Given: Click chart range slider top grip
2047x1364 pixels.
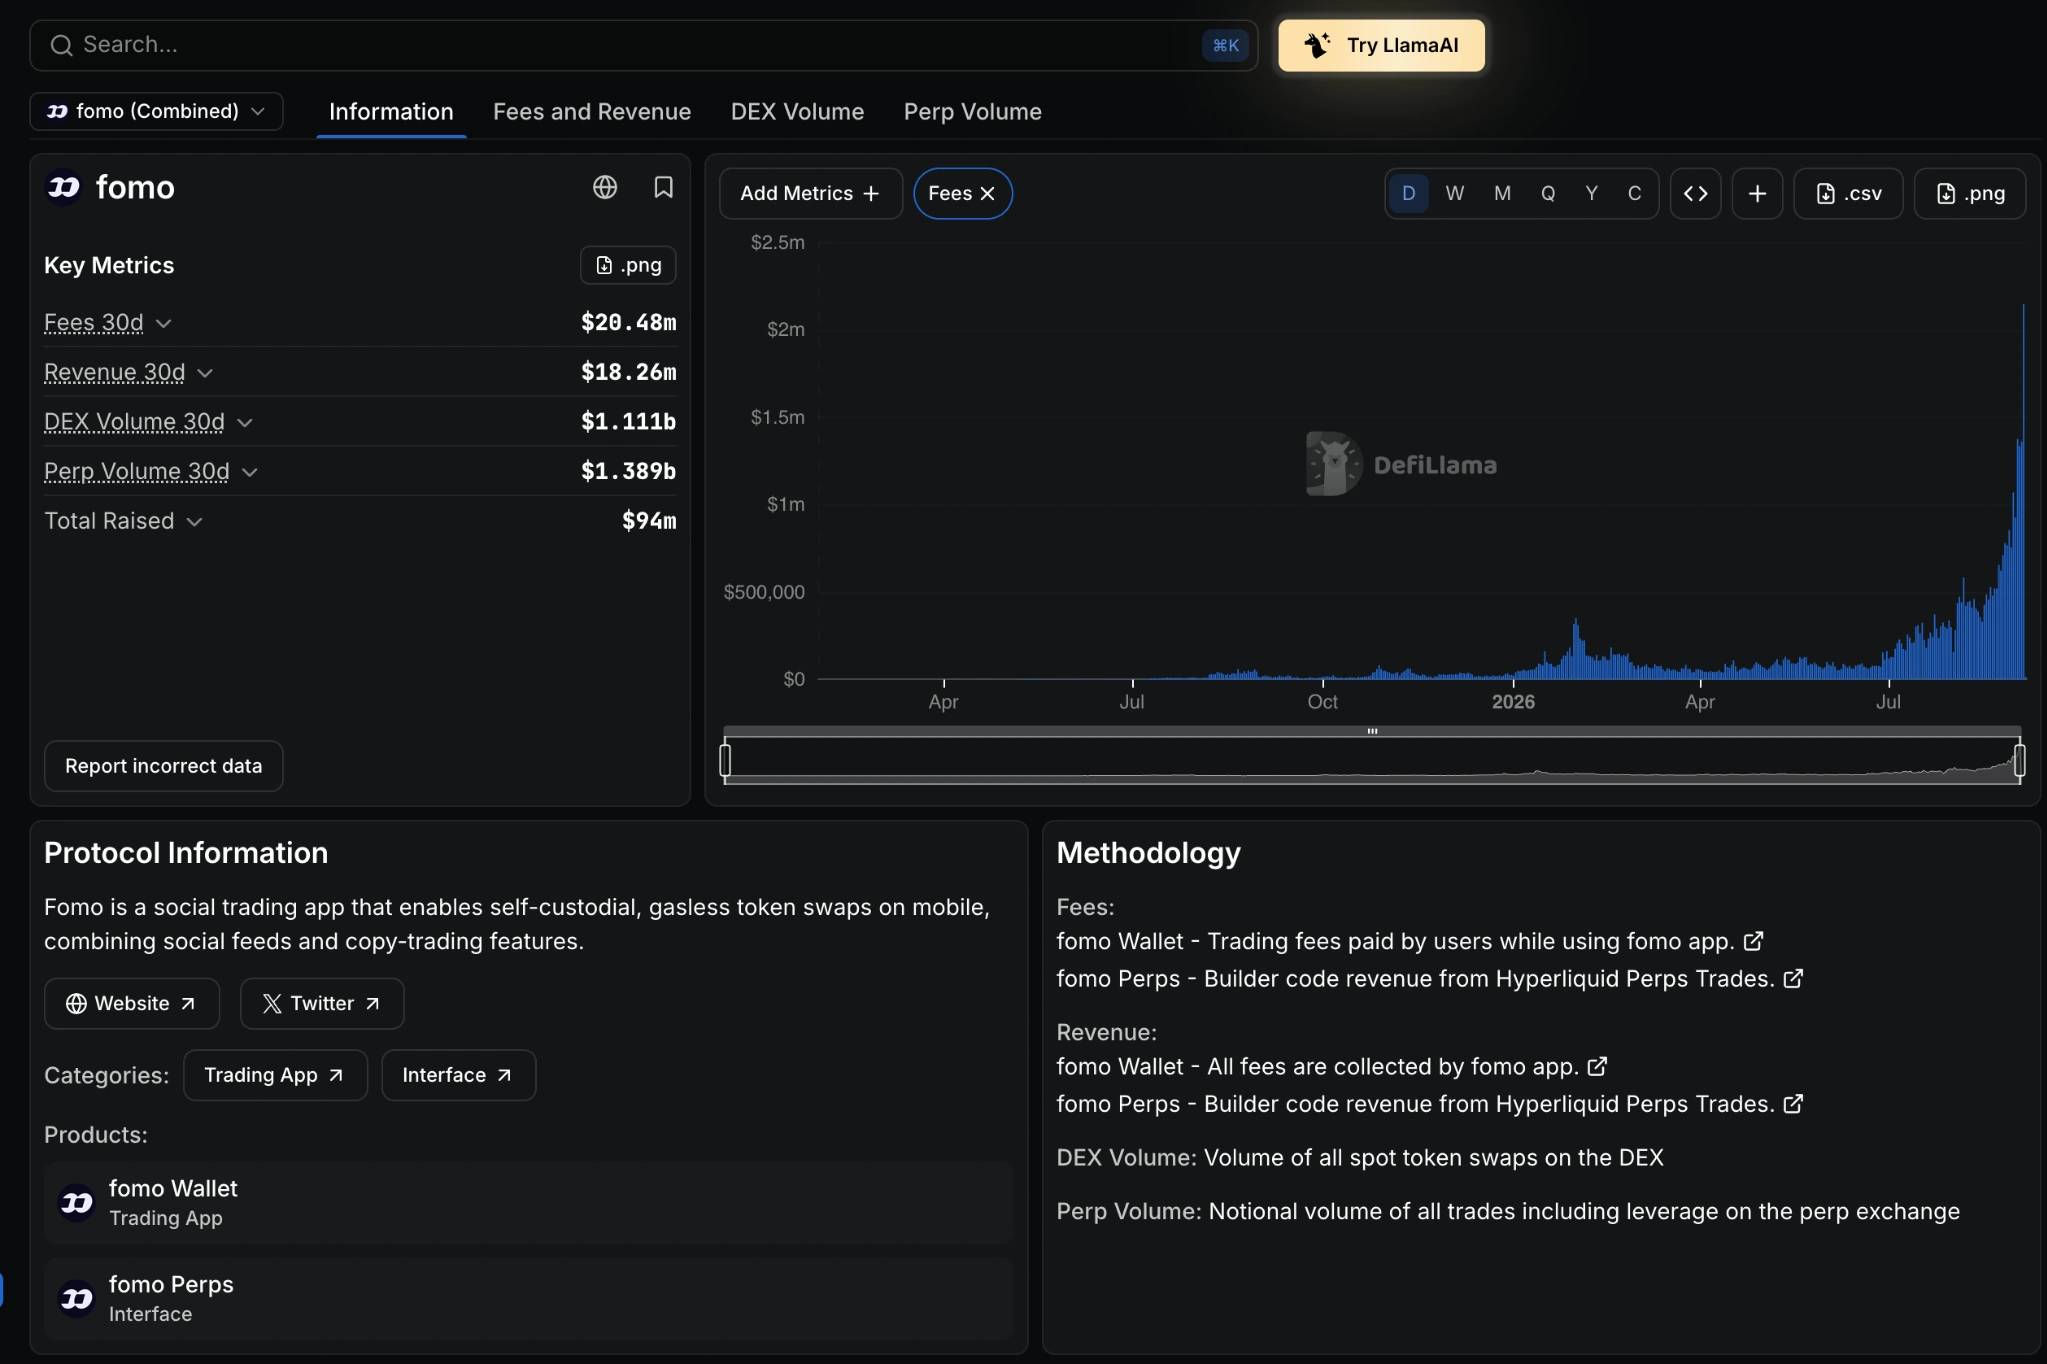Looking at the screenshot, I should (1372, 731).
